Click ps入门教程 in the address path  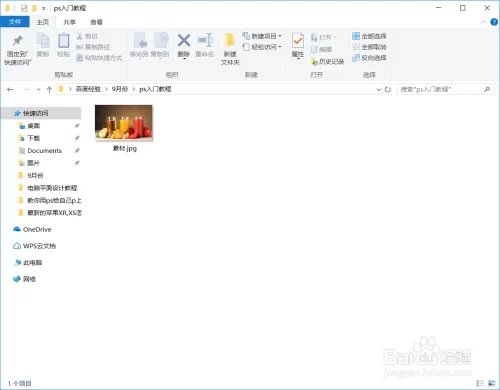155,89
